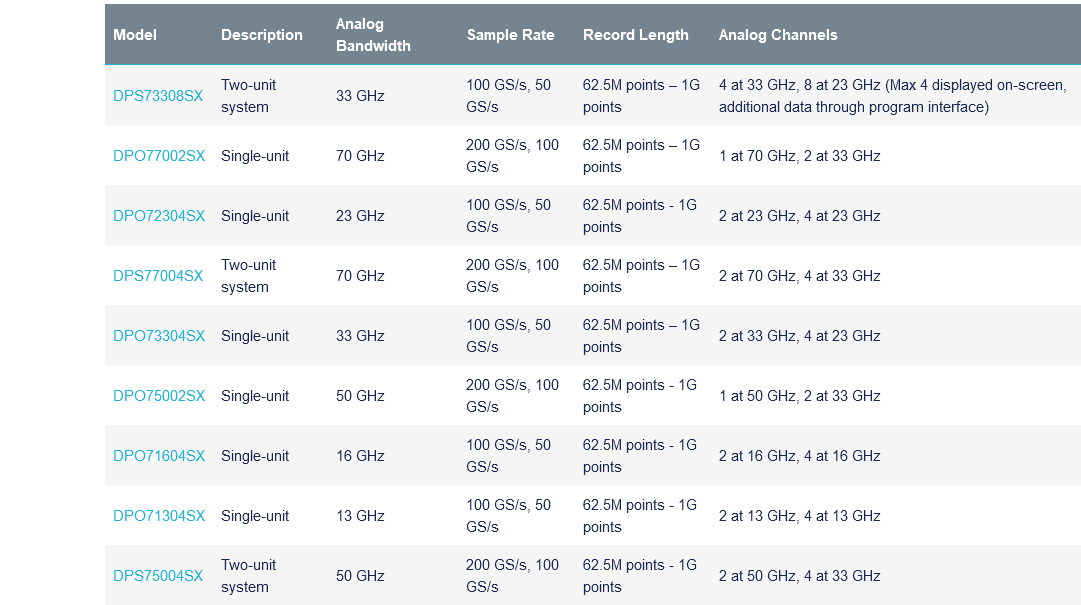Click the Sample Rate column header

click(x=510, y=34)
